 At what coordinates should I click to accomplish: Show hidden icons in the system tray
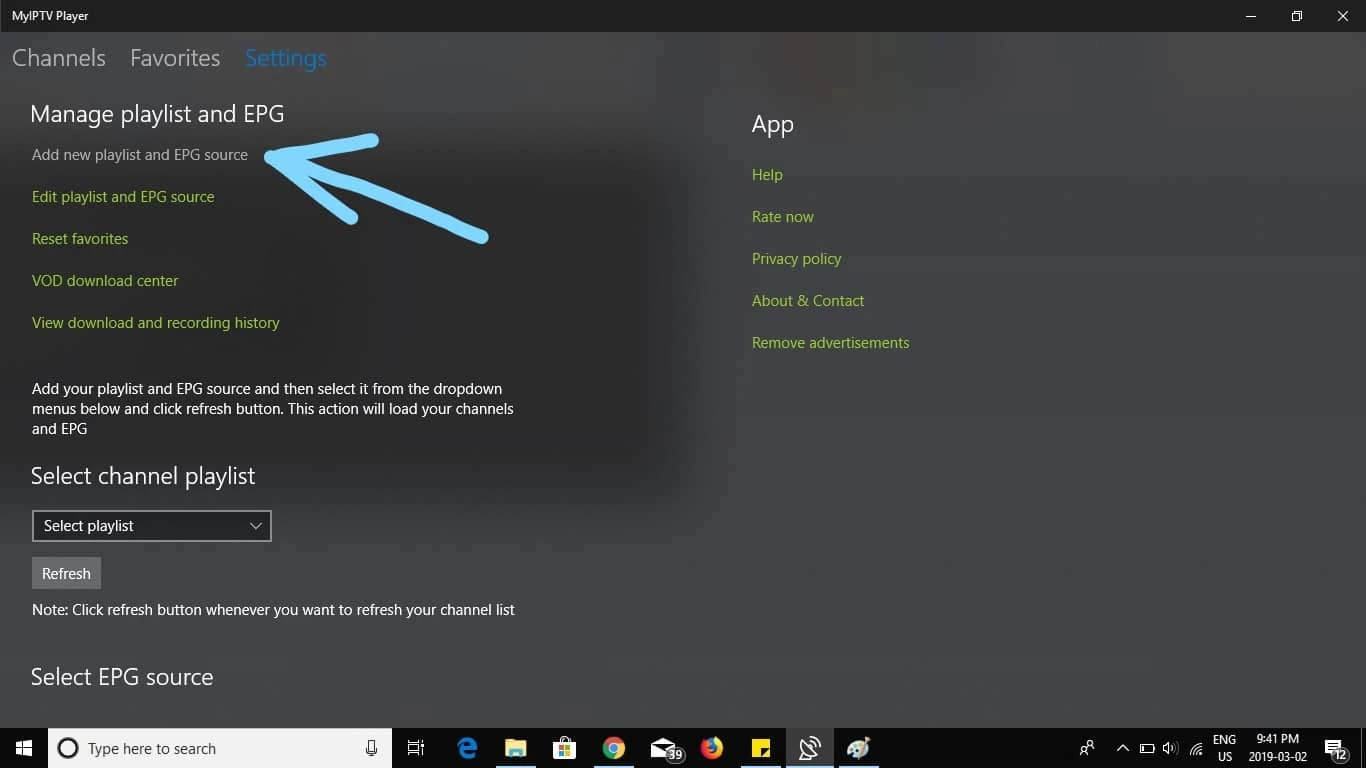tap(1122, 748)
